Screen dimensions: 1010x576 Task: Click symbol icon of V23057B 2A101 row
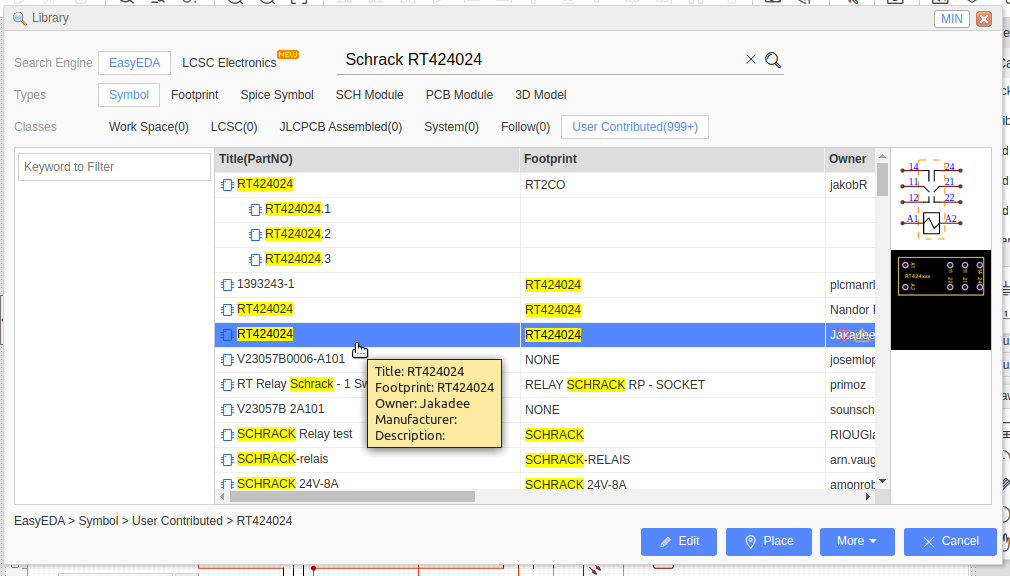pyautogui.click(x=227, y=410)
